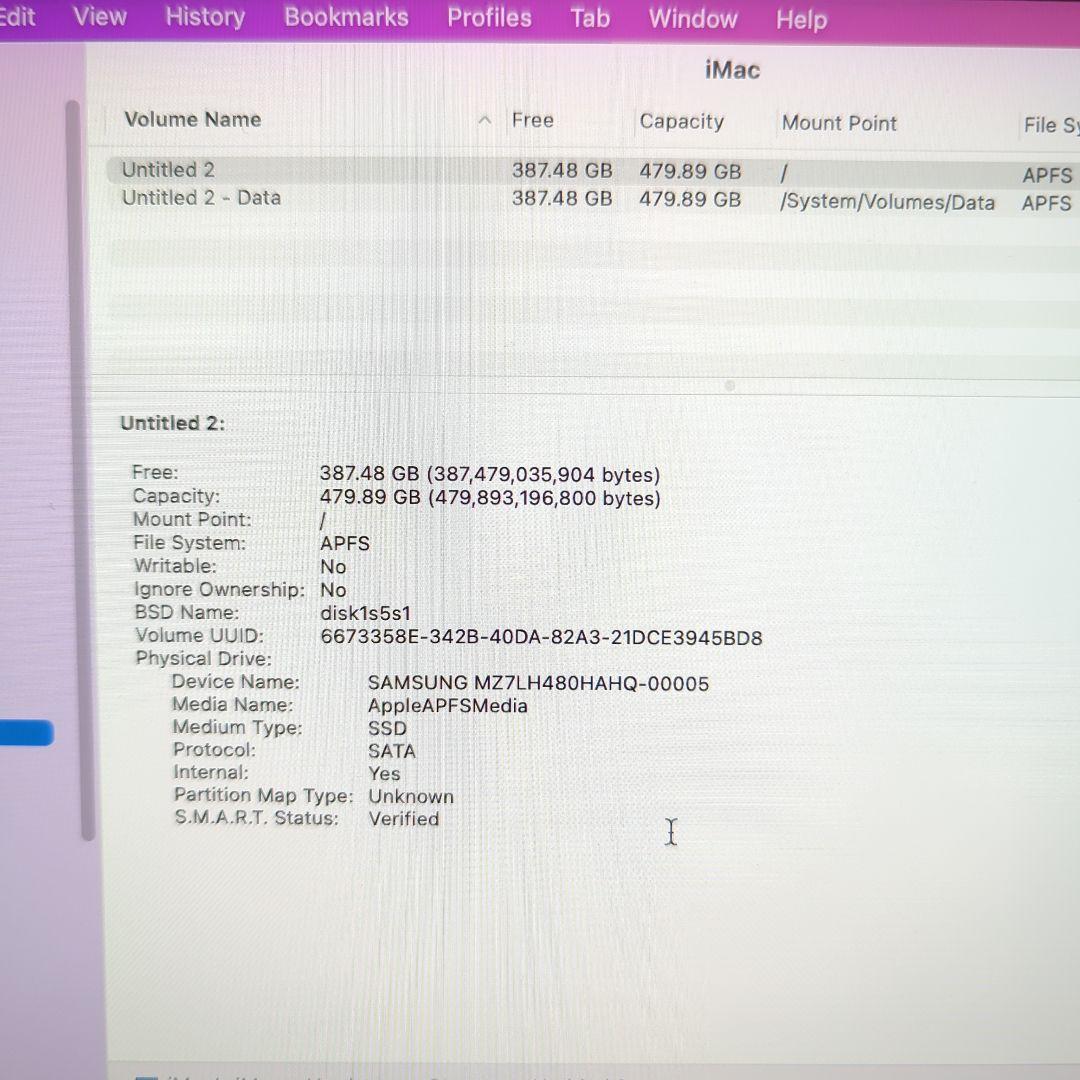Click the SAMSUNG device name text
The width and height of the screenshot is (1080, 1080).
point(538,683)
